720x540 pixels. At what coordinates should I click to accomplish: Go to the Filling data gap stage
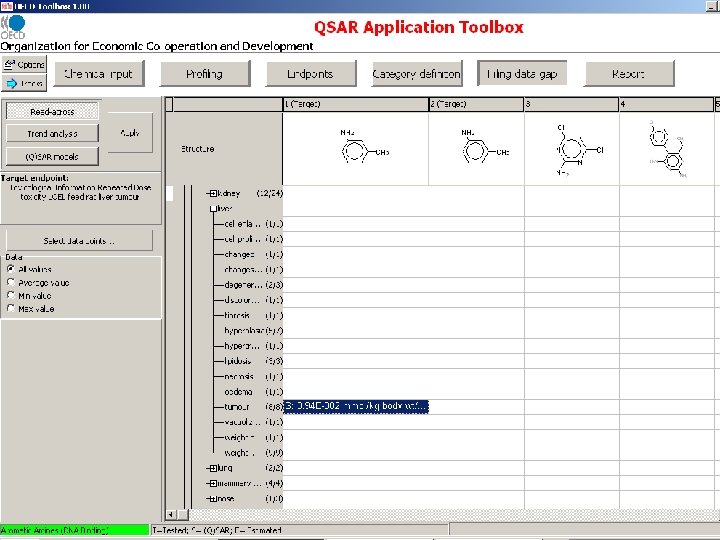click(522, 73)
